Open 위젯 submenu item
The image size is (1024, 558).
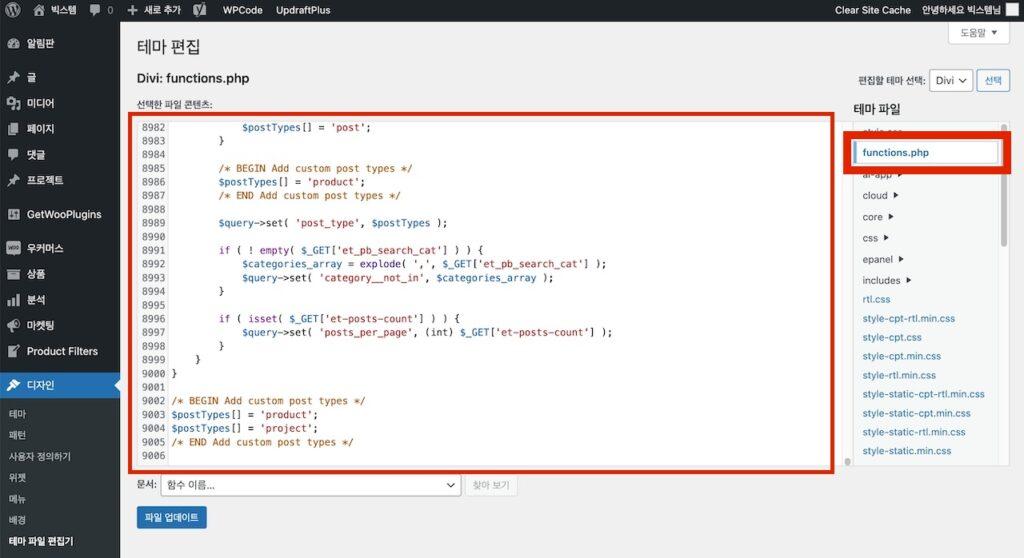[17, 478]
